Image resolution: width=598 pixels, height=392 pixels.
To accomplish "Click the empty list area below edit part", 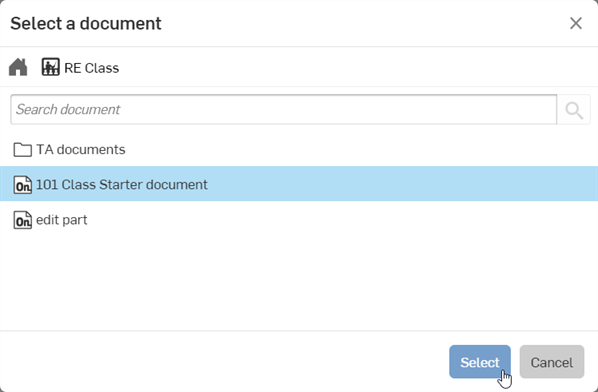I will pos(299,284).
